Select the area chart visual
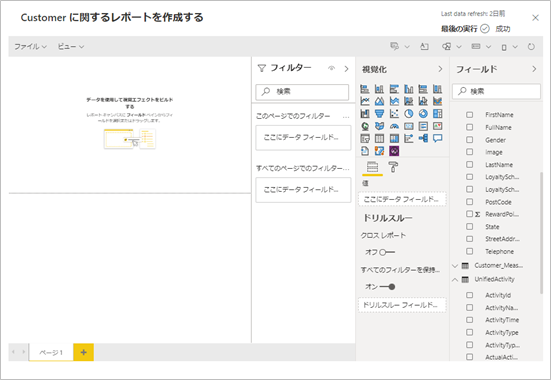The width and height of the screenshot is (551, 380). (x=379, y=101)
